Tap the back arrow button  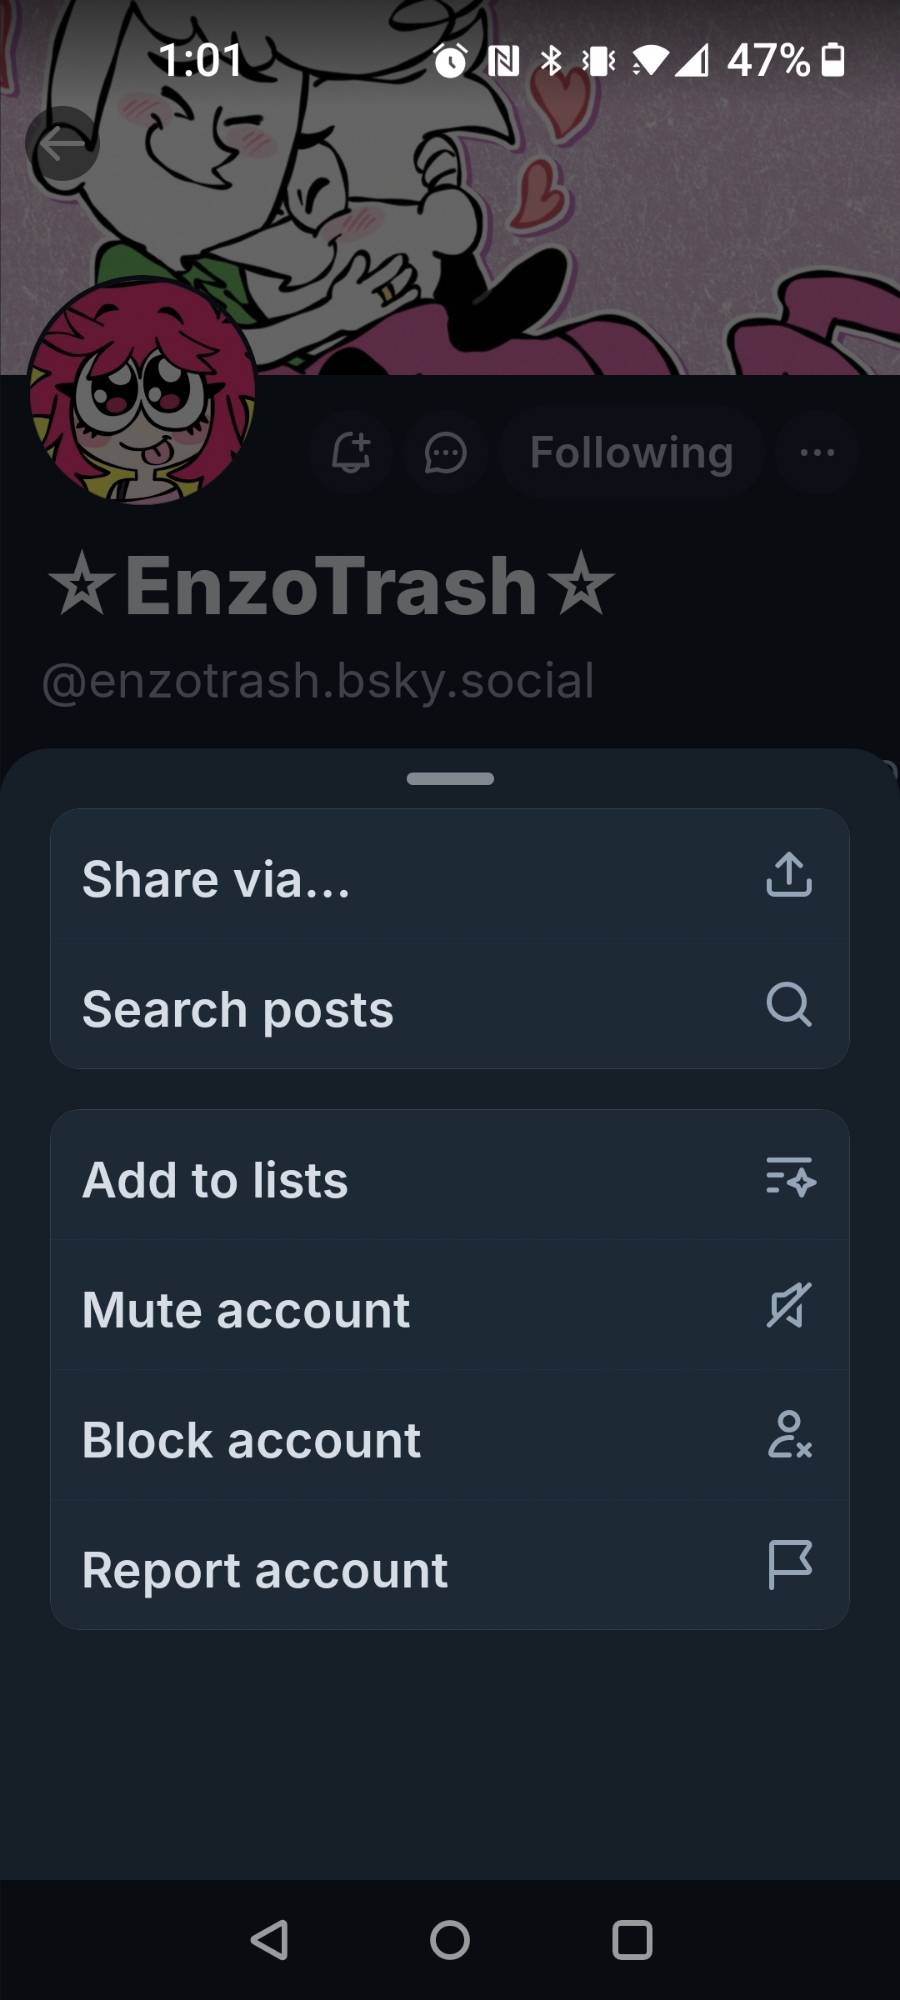[62, 144]
